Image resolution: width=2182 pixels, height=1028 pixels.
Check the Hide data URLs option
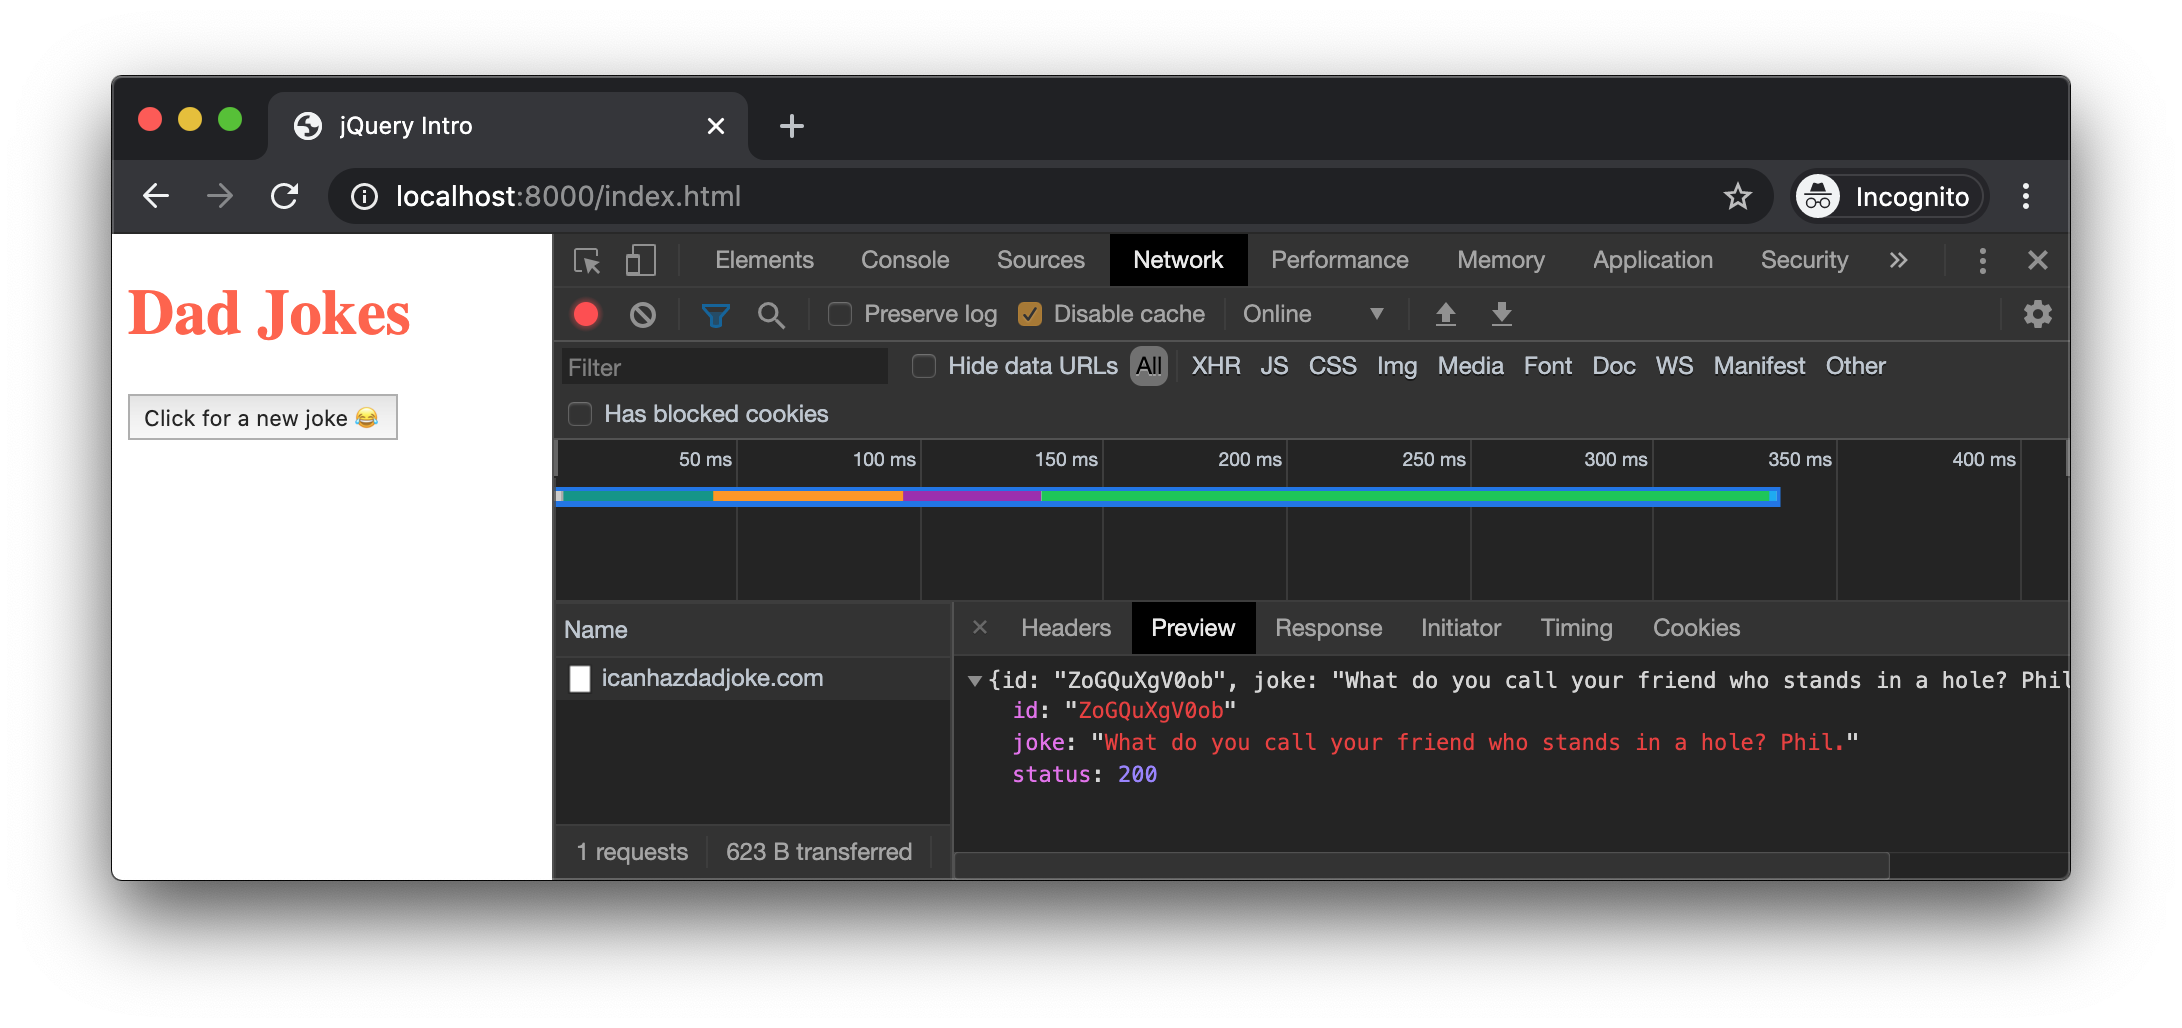tap(924, 367)
